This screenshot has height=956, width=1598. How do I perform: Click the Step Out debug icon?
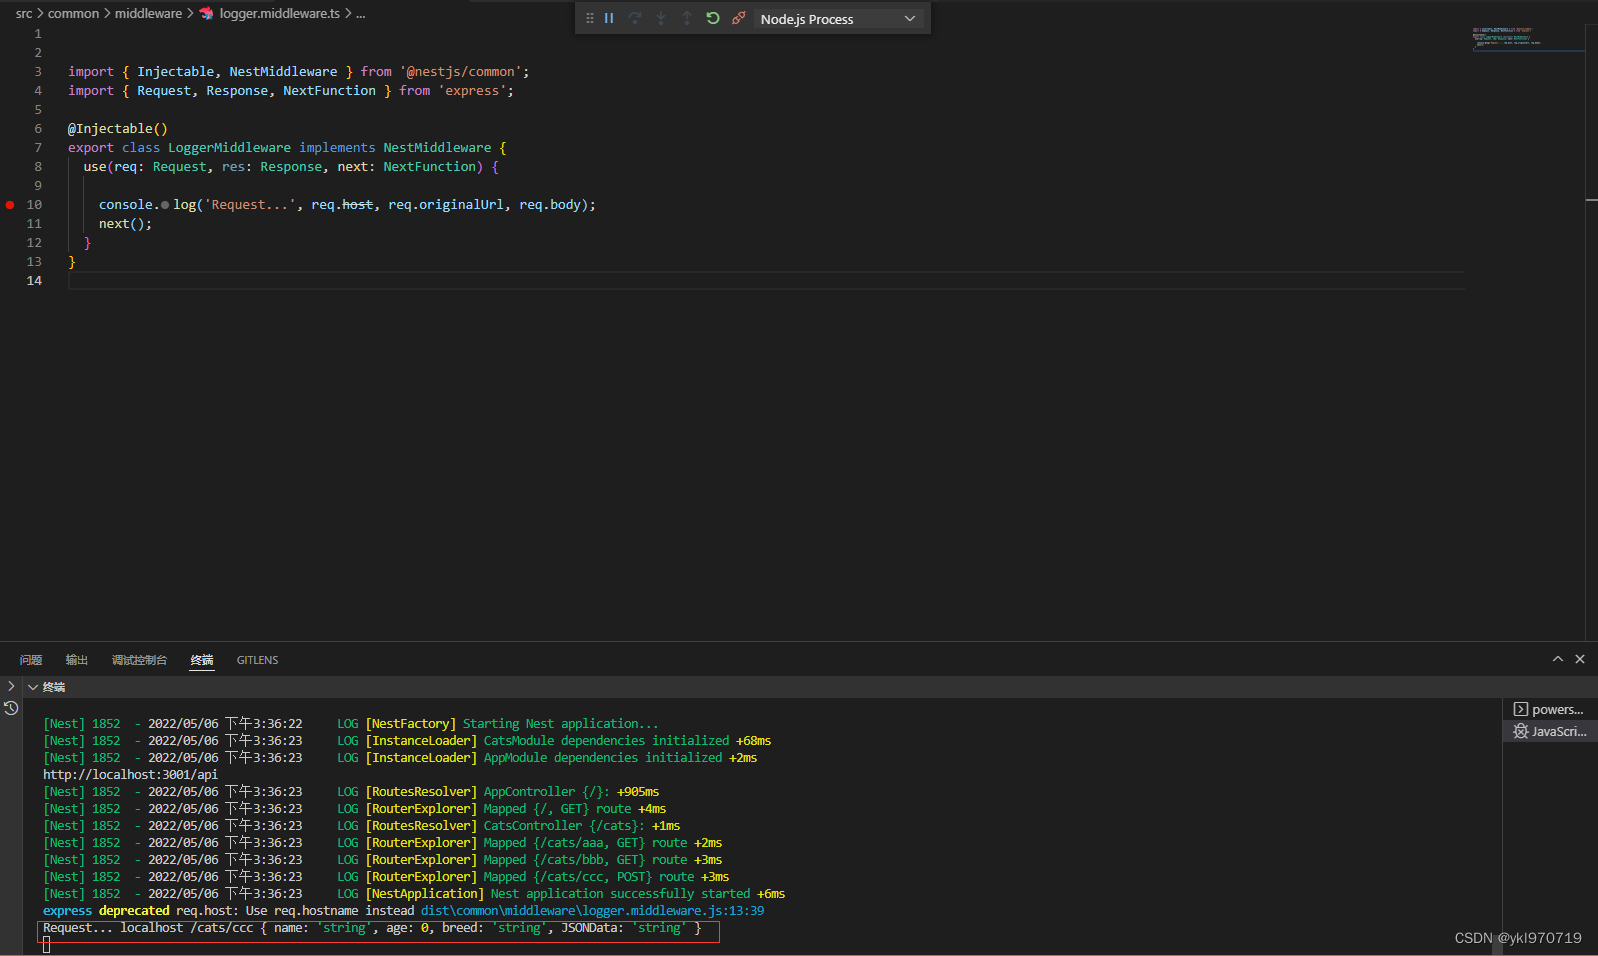pos(687,18)
